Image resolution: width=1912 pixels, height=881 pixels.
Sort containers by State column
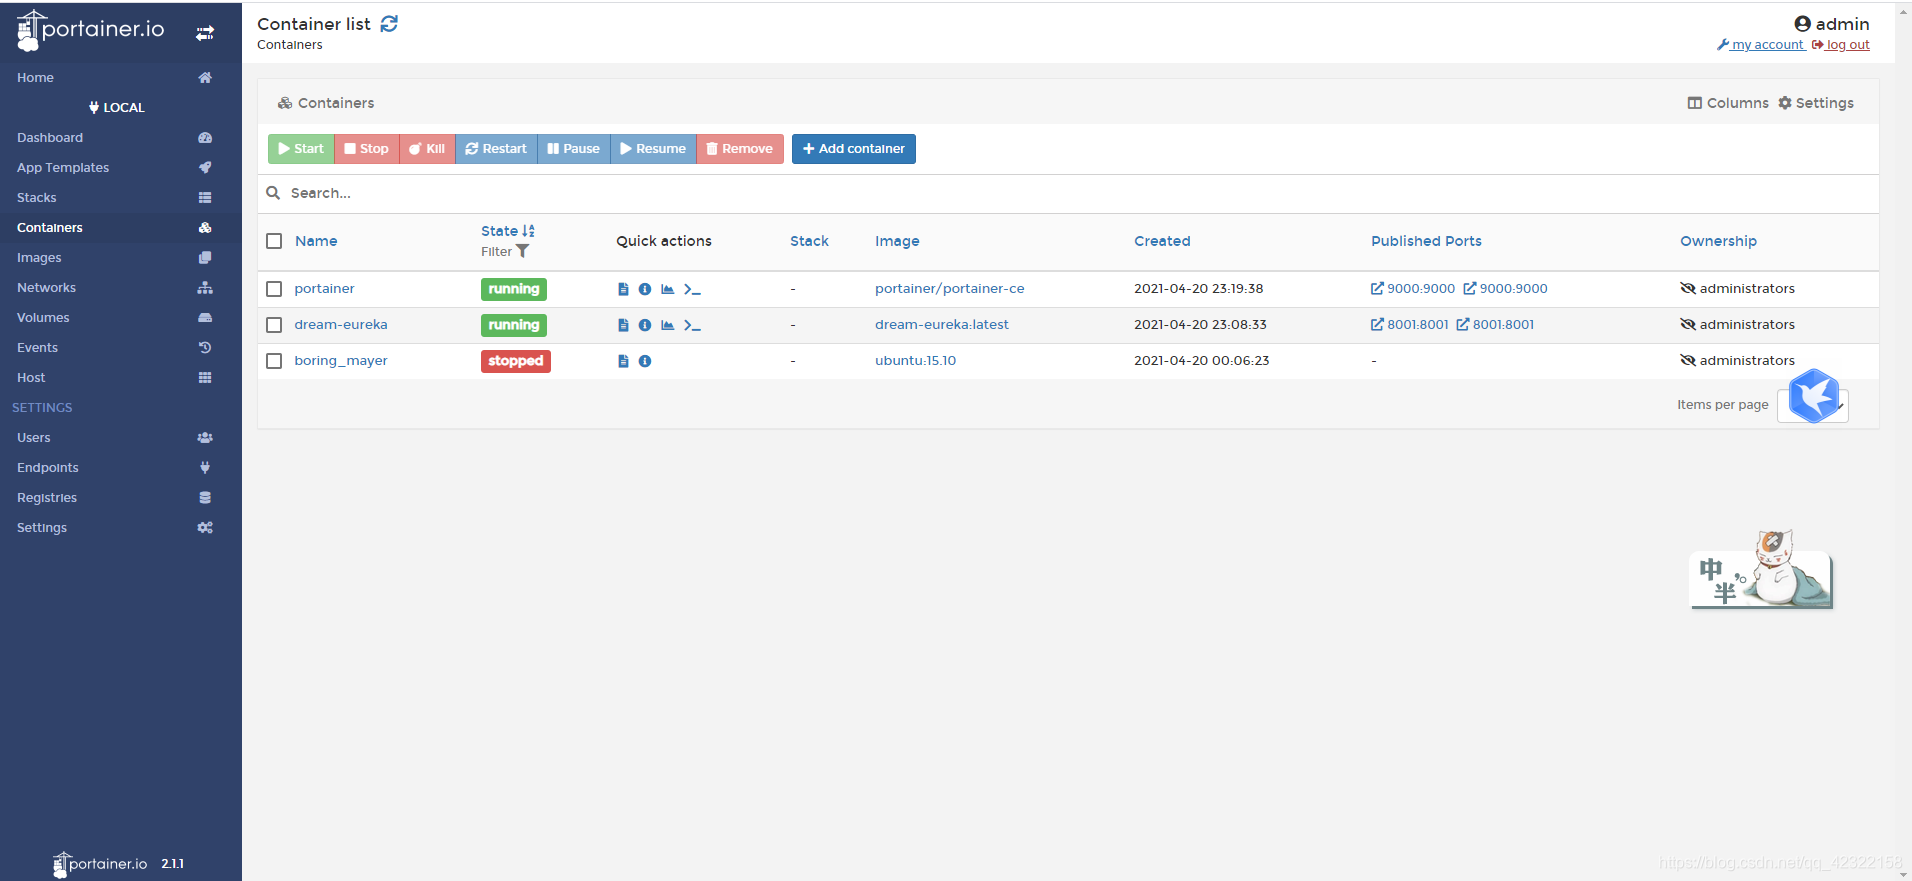click(x=508, y=231)
